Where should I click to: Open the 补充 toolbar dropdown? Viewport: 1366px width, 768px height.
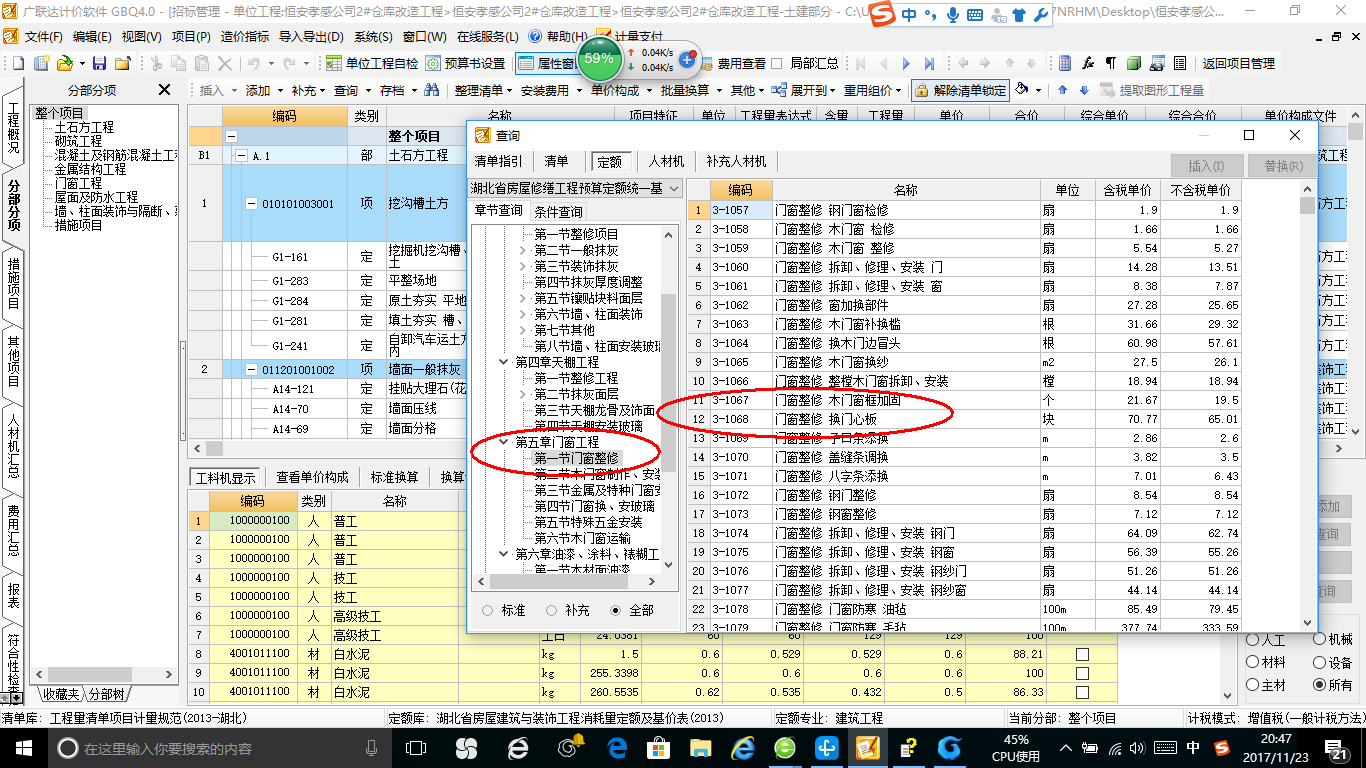point(309,90)
